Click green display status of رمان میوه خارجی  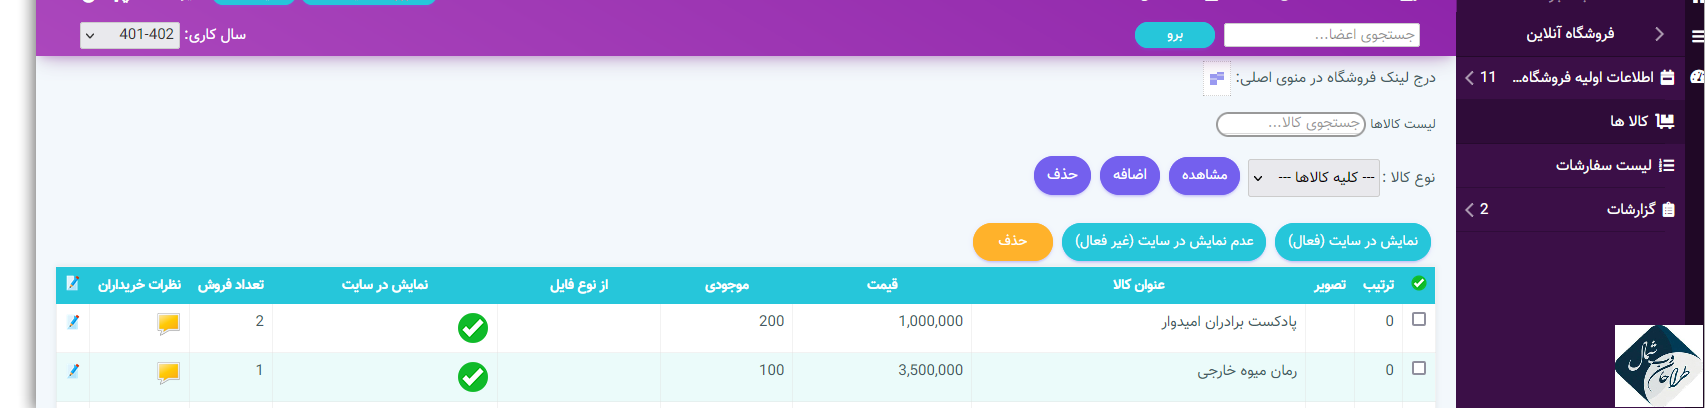pyautogui.click(x=472, y=377)
